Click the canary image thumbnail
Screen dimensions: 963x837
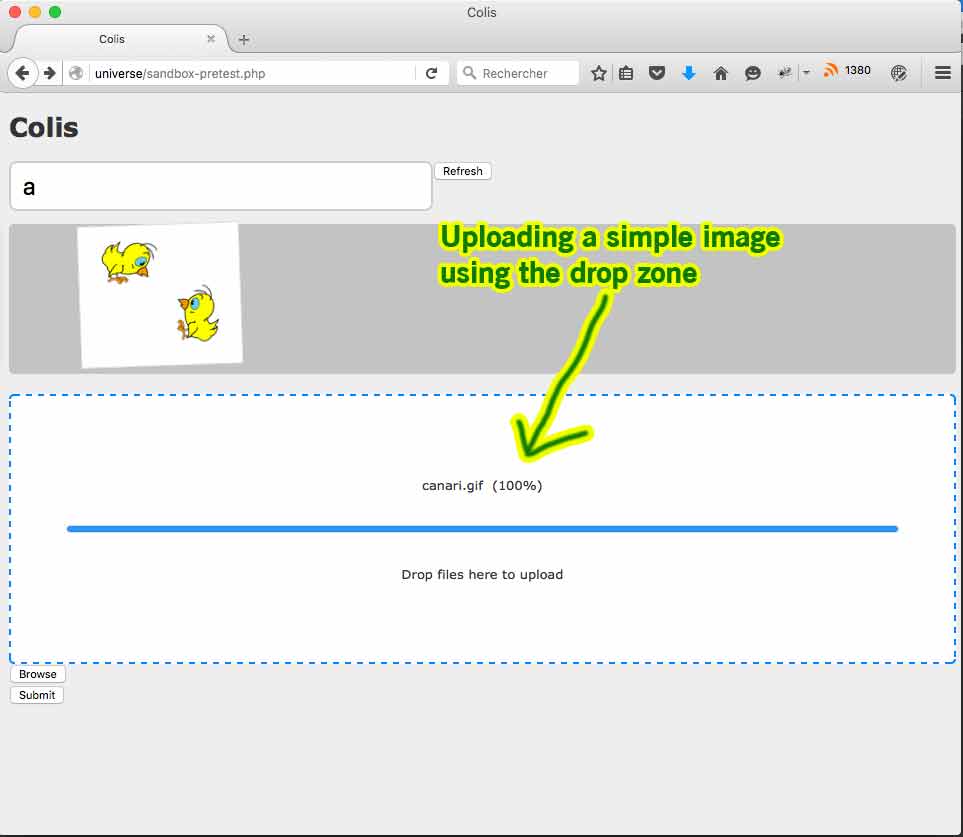click(160, 295)
